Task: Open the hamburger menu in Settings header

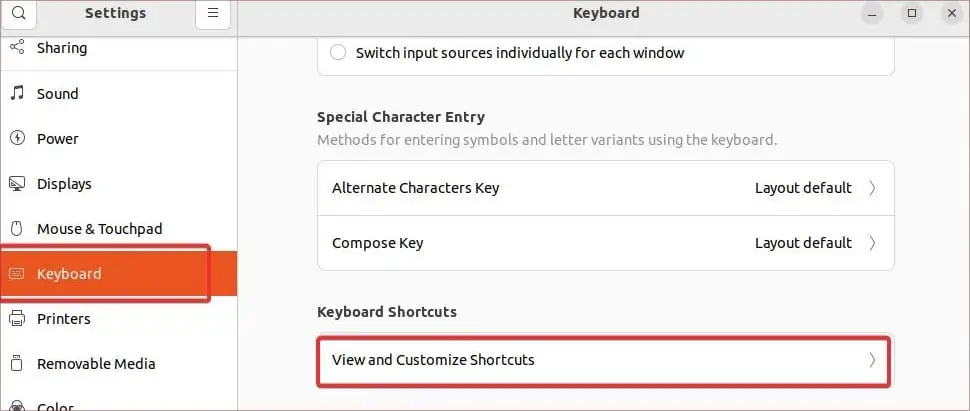Action: click(x=213, y=14)
